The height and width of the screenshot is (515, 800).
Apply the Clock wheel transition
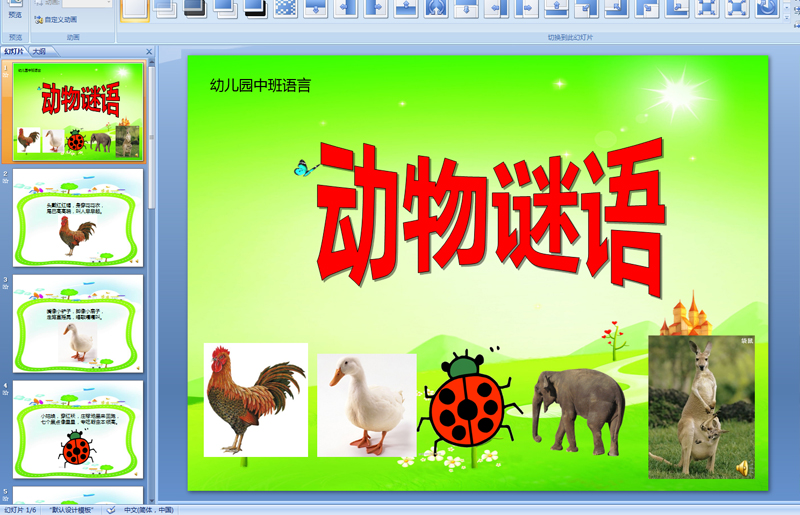(767, 8)
